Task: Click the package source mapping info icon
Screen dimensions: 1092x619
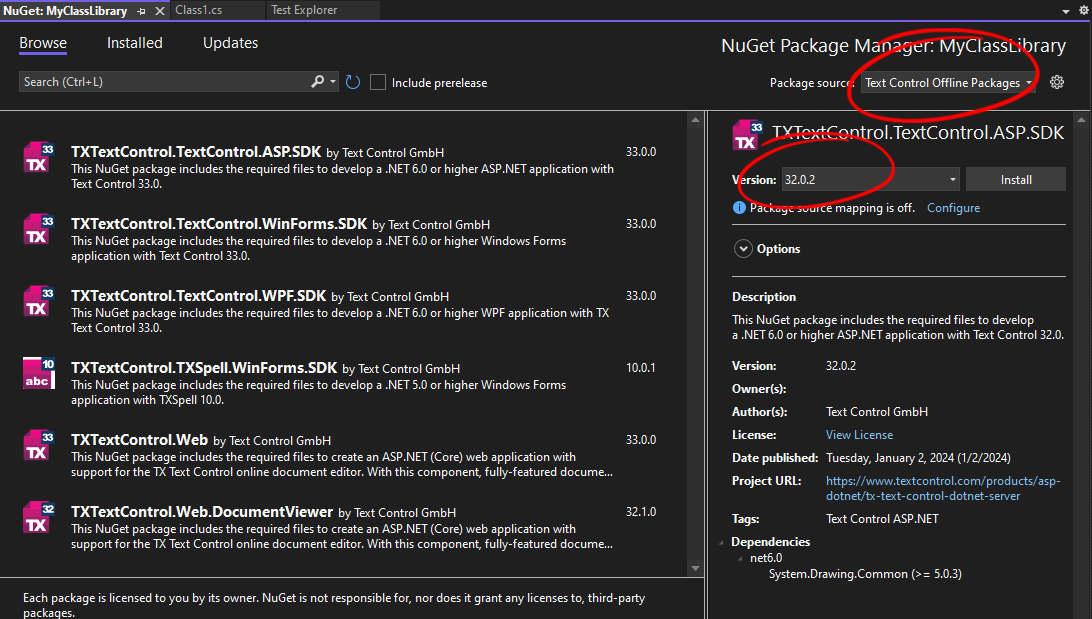Action: (x=739, y=207)
